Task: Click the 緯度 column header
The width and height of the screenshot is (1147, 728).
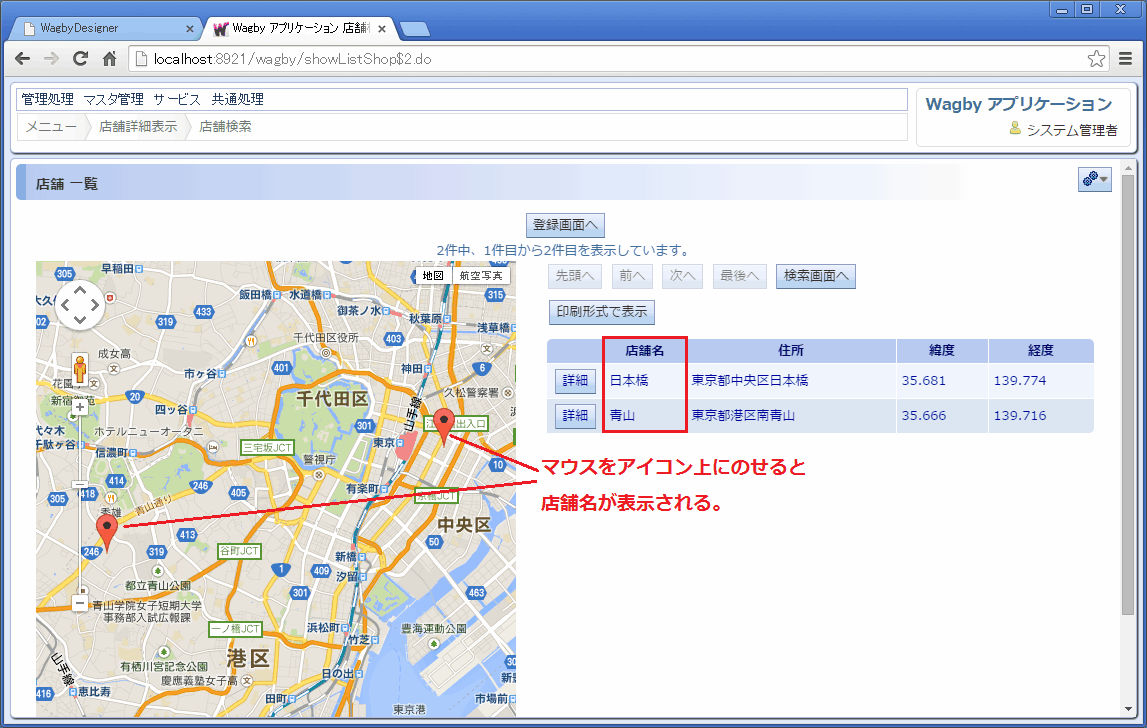Action: click(941, 350)
